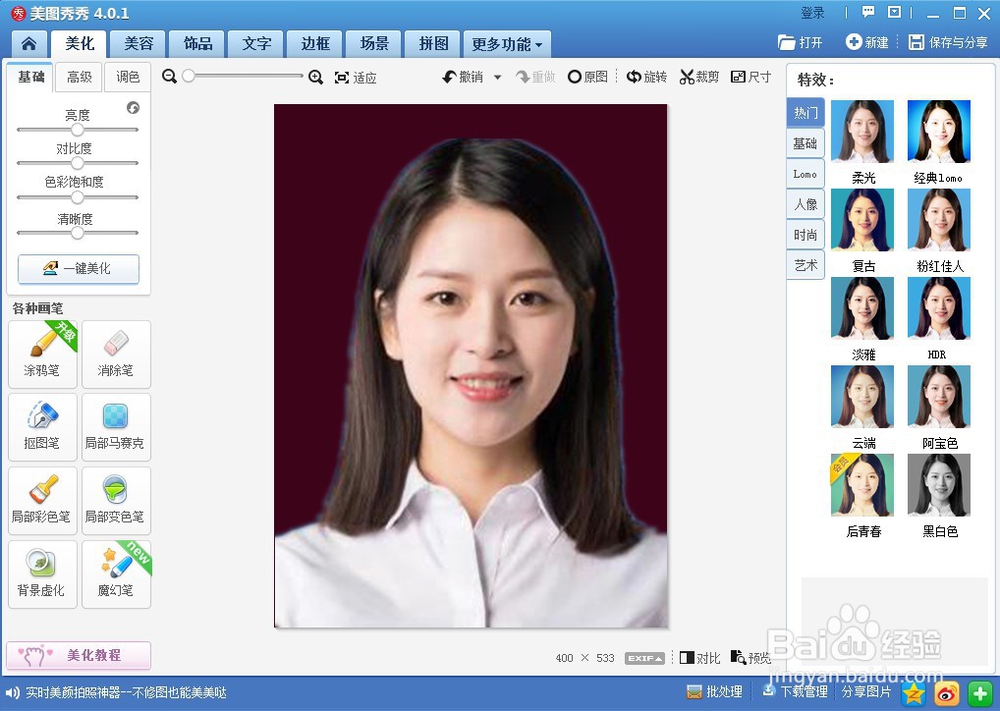Image resolution: width=1000 pixels, height=711 pixels.
Task: Switch to the 边框 tab
Action: pos(315,44)
